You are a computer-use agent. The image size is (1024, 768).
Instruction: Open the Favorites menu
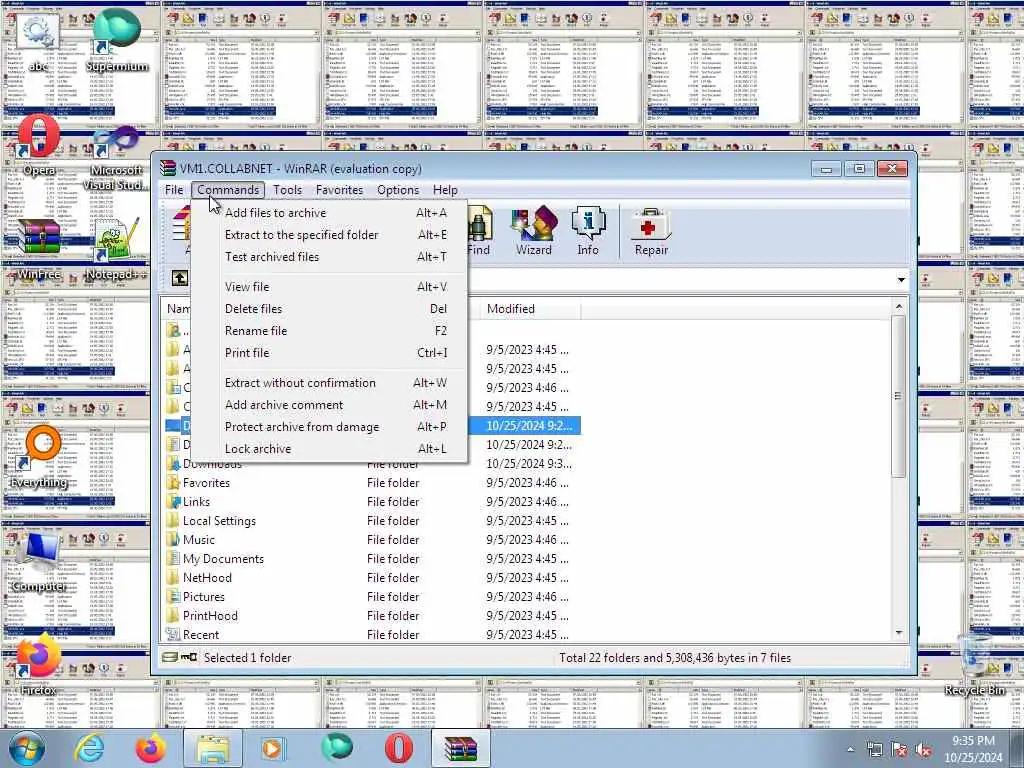coord(339,190)
